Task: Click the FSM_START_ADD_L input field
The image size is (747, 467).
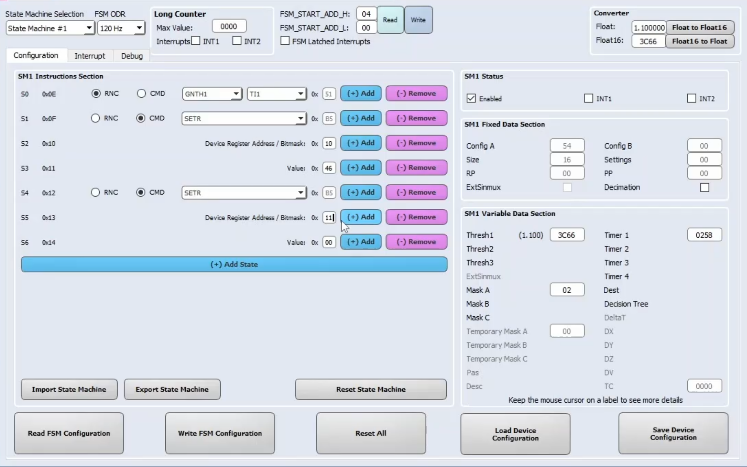Action: tap(366, 28)
